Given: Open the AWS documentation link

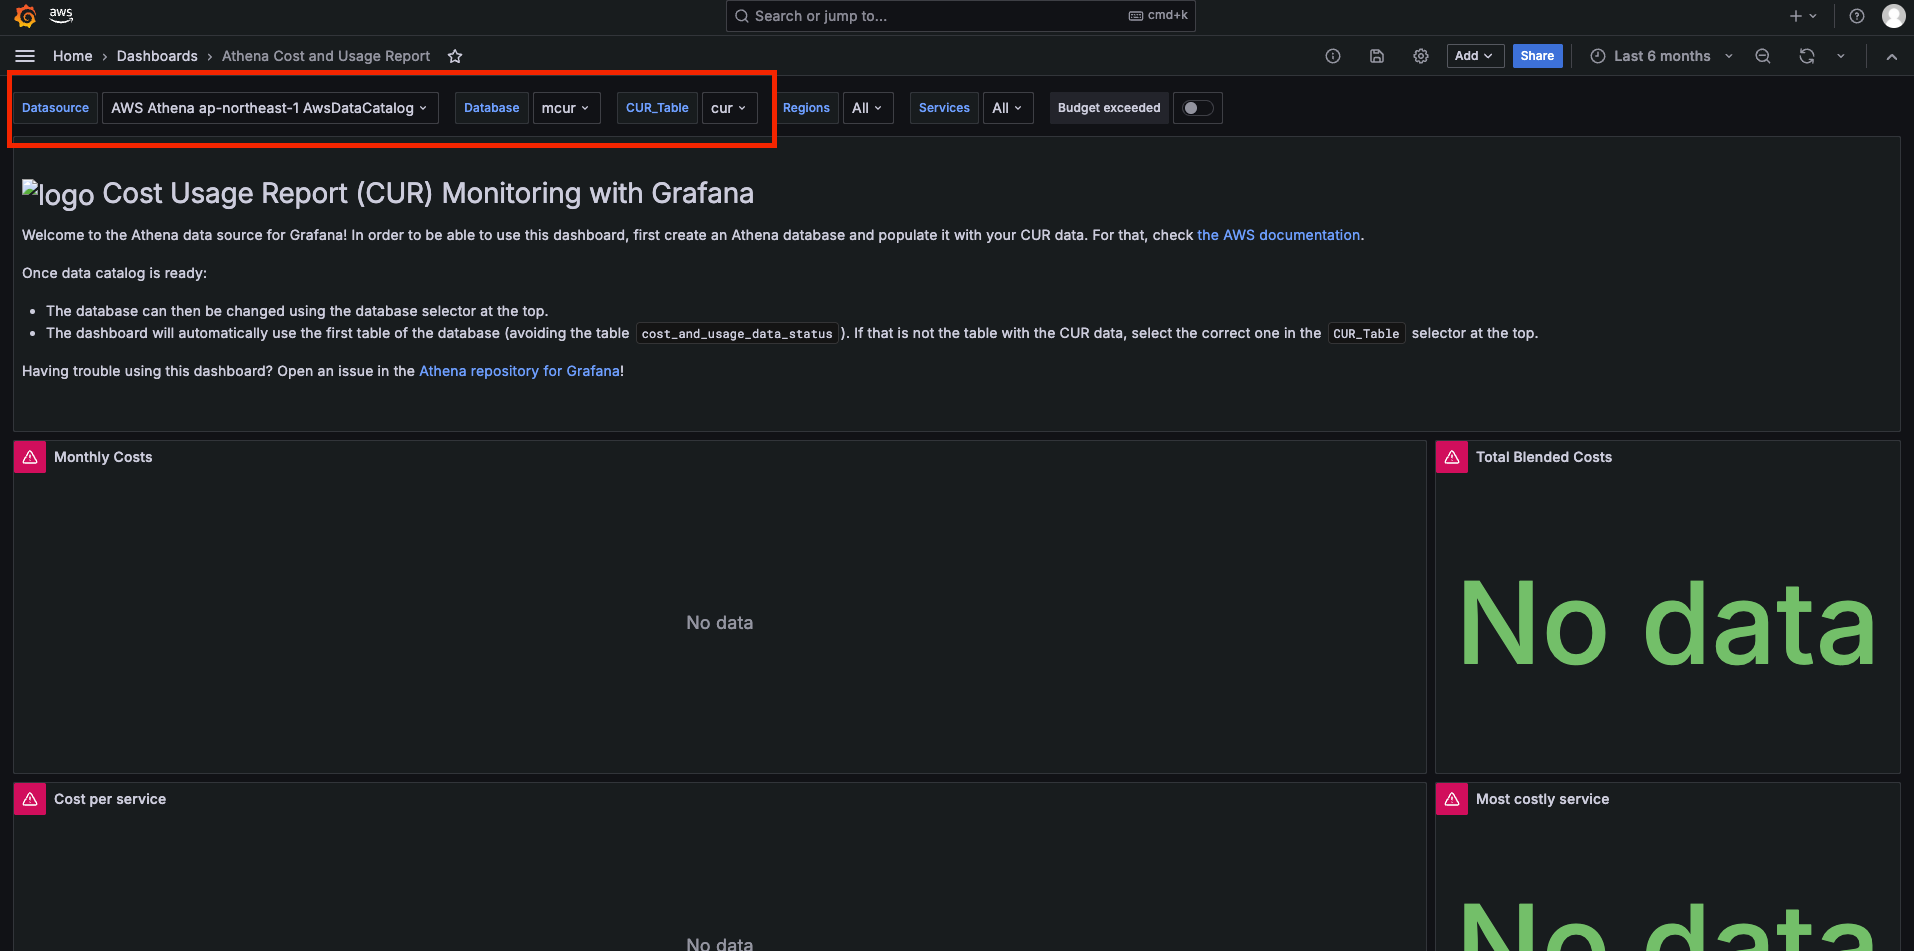Looking at the screenshot, I should (x=1278, y=235).
